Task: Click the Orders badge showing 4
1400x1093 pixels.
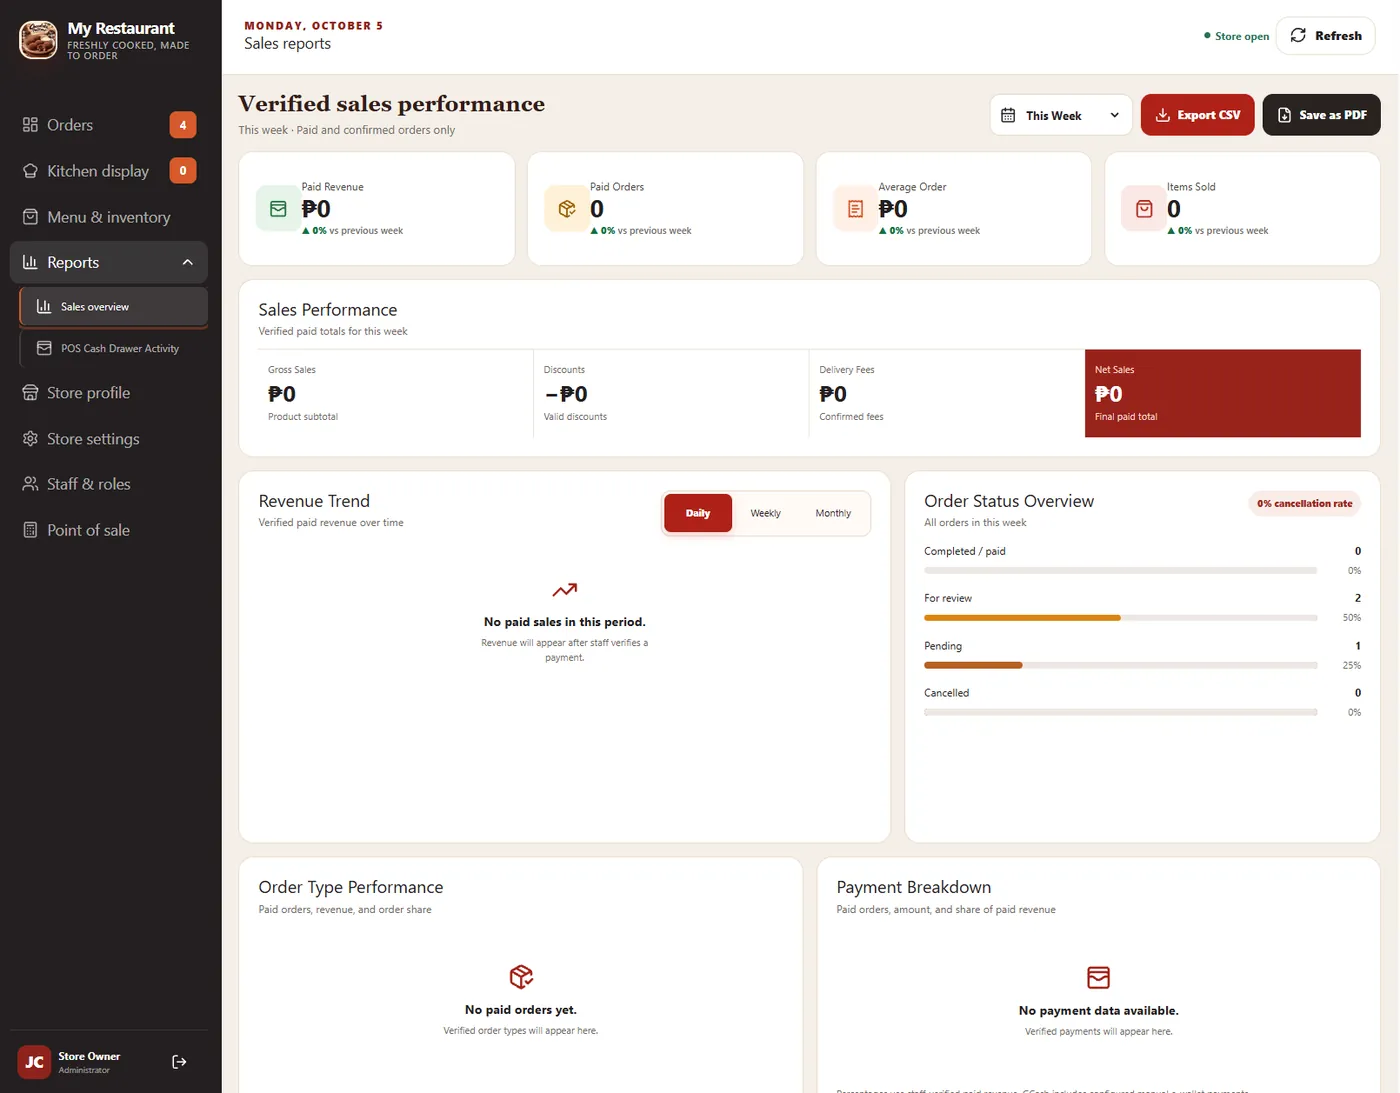Action: [183, 125]
